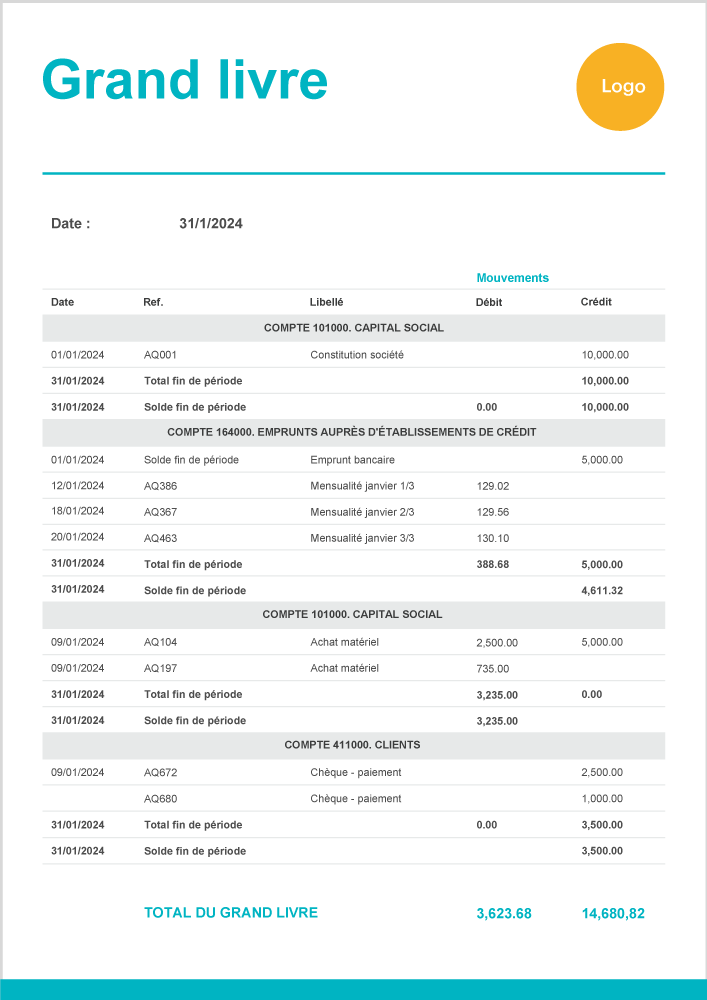Screen dimensions: 707x1000
Task: Select the COMPTE 411000. CLIENTS header
Action: [352, 745]
